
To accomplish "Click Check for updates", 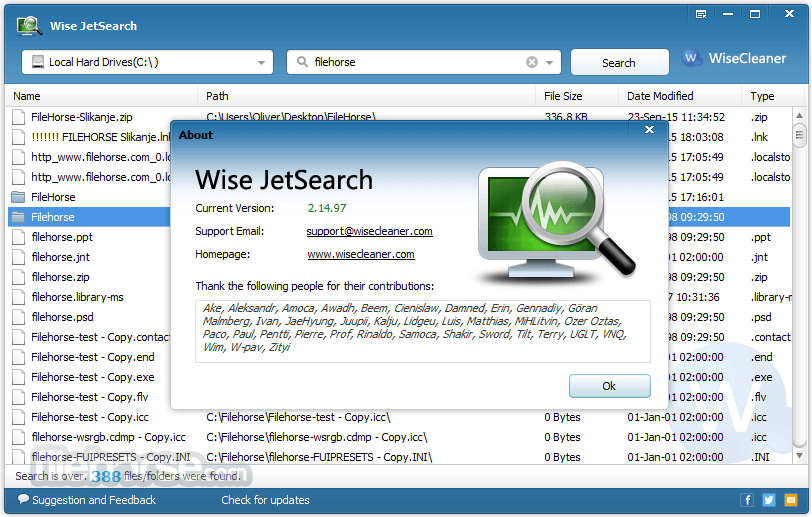I will tap(265, 500).
